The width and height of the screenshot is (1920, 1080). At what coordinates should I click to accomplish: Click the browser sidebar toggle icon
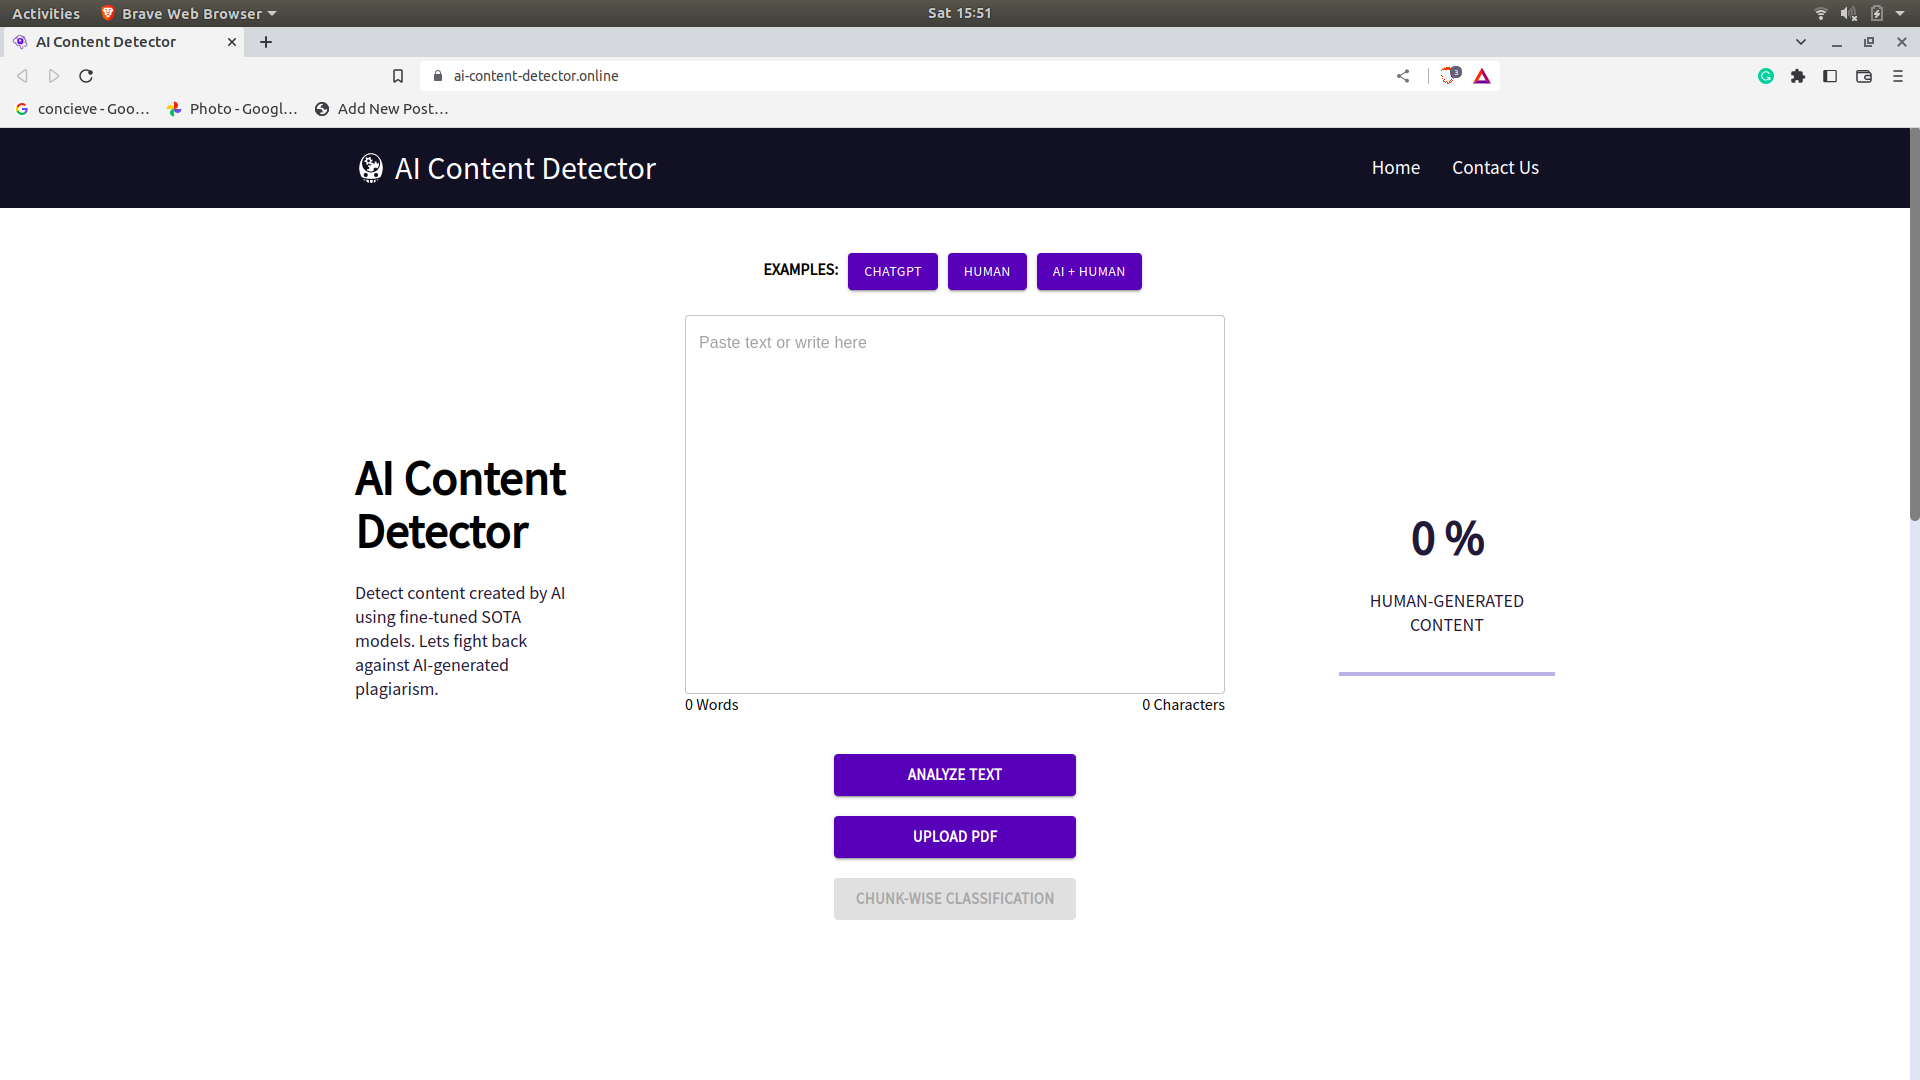[x=1830, y=75]
